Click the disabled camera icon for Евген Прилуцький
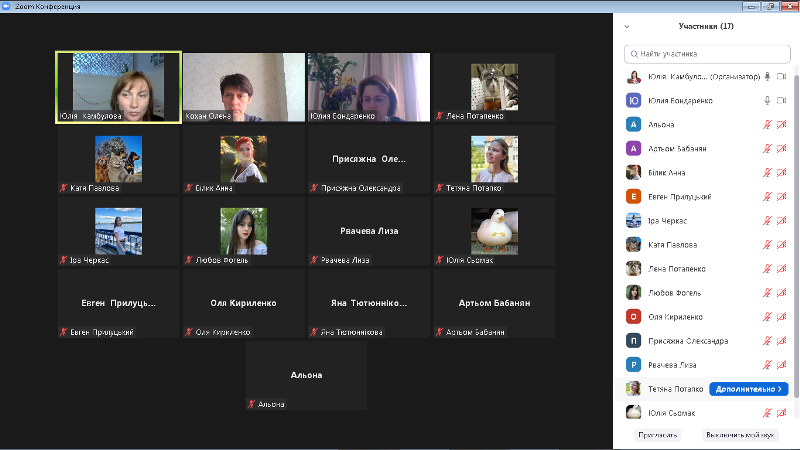The width and height of the screenshot is (800, 450). 781,196
